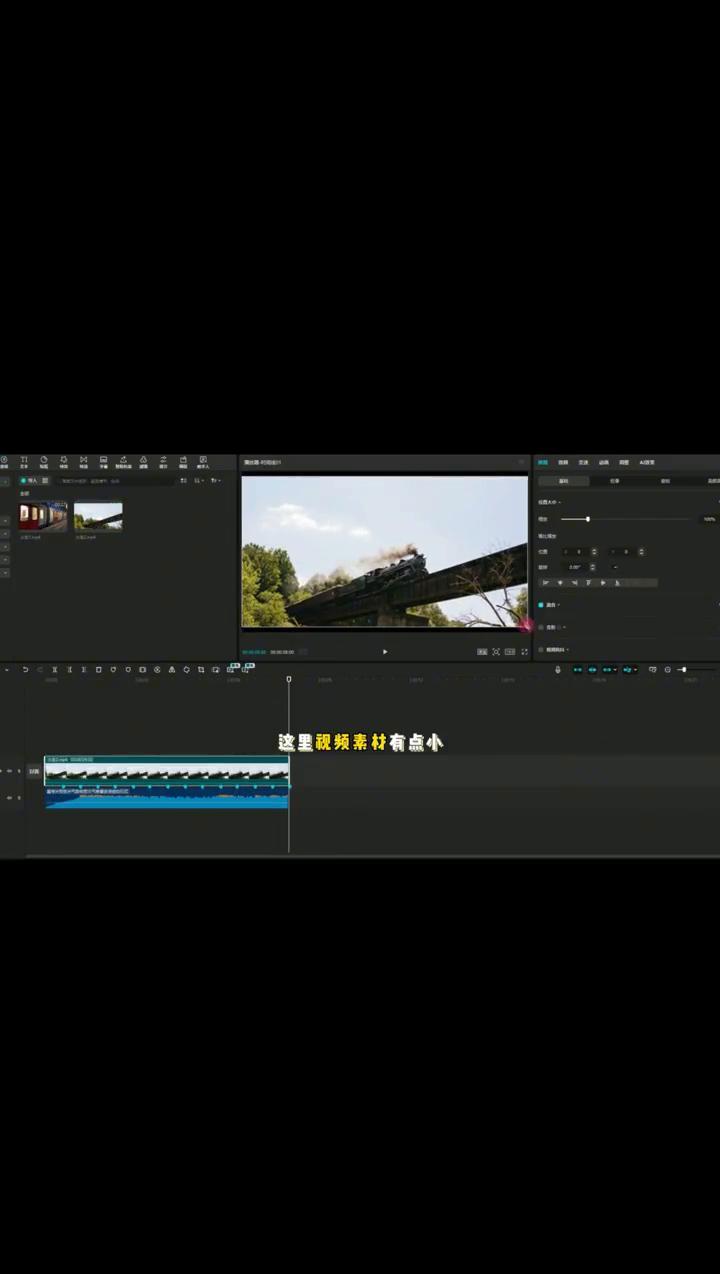Select the split clip tool

55,669
